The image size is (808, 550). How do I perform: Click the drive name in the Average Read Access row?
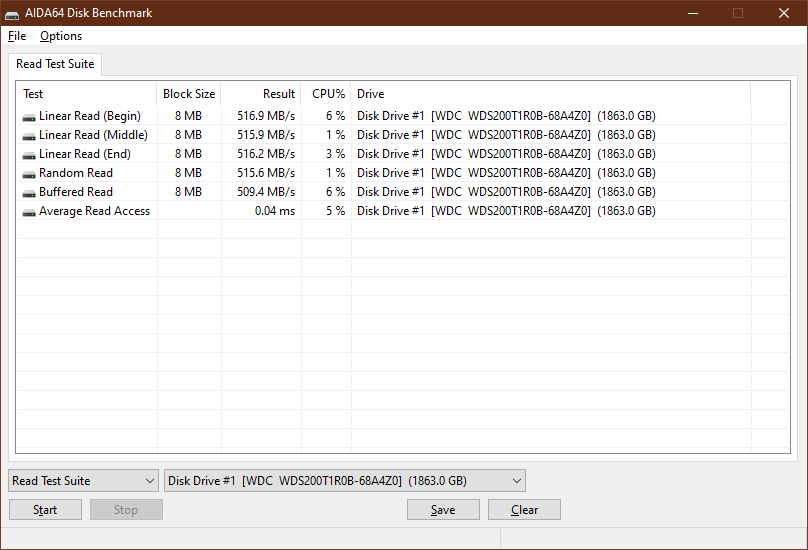coord(506,211)
